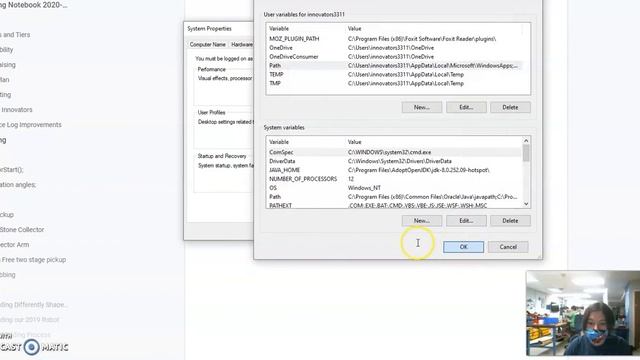Image resolution: width=640 pixels, height=360 pixels.
Task: Click Delete button under System variables
Action: (x=510, y=220)
